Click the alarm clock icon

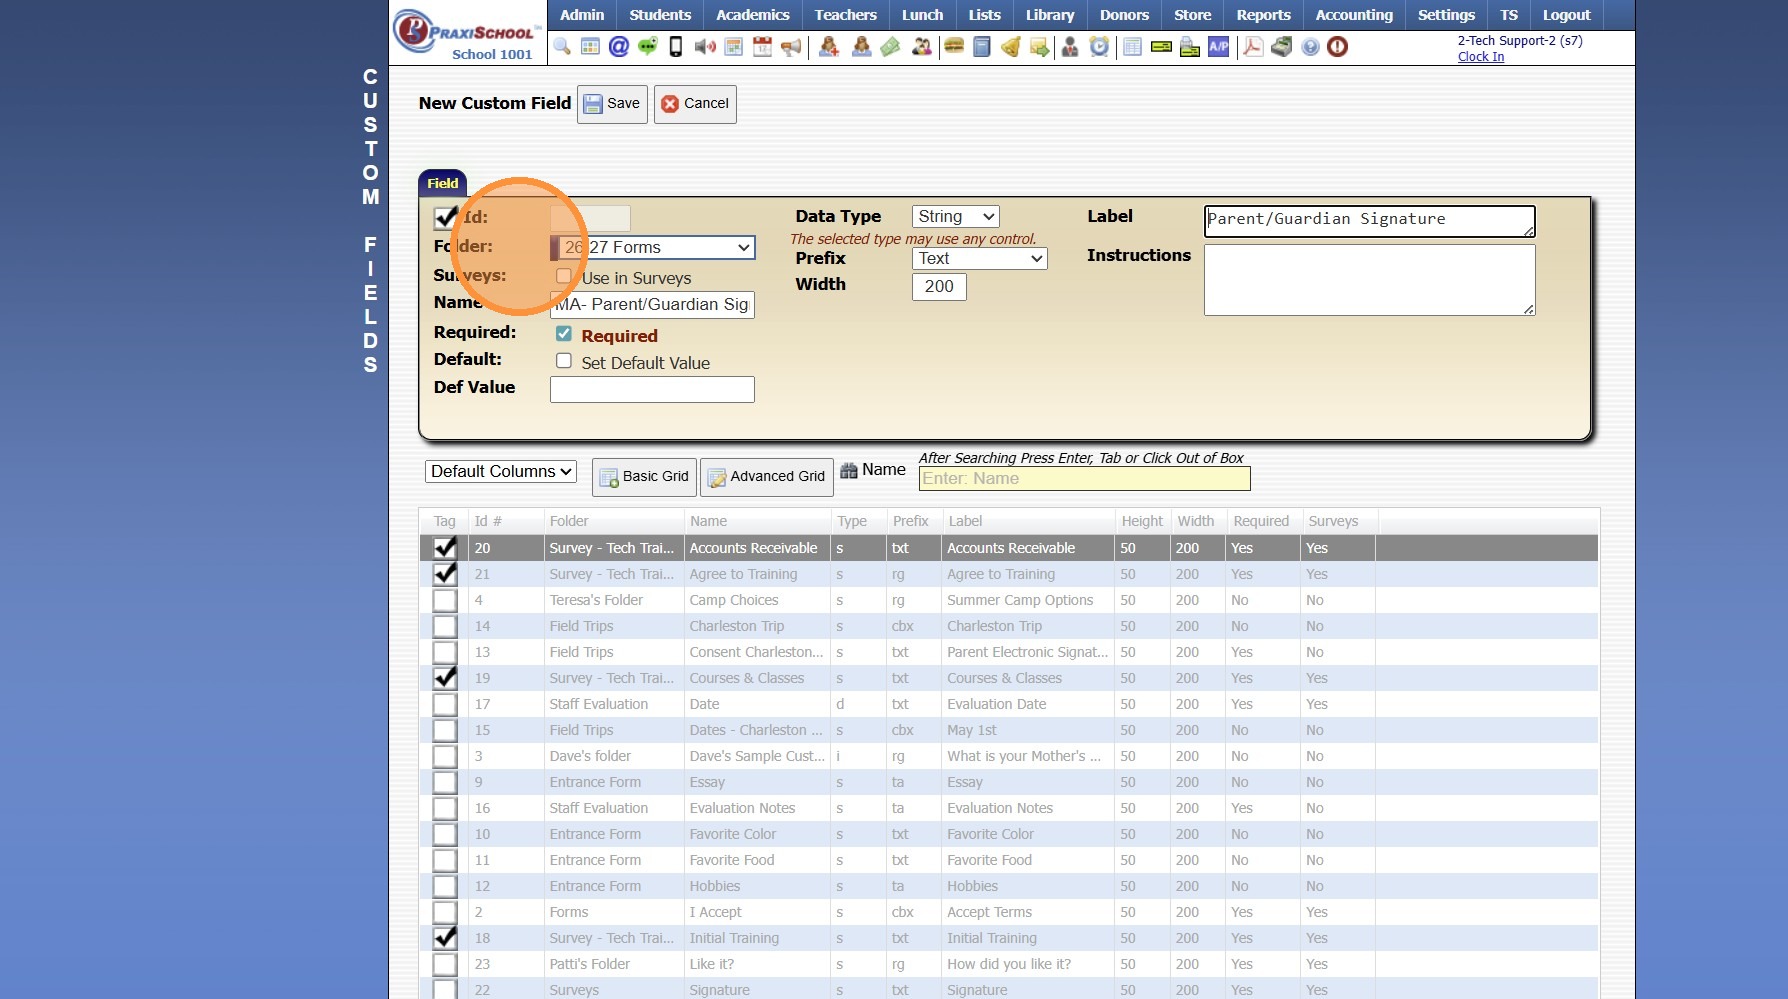(1099, 47)
